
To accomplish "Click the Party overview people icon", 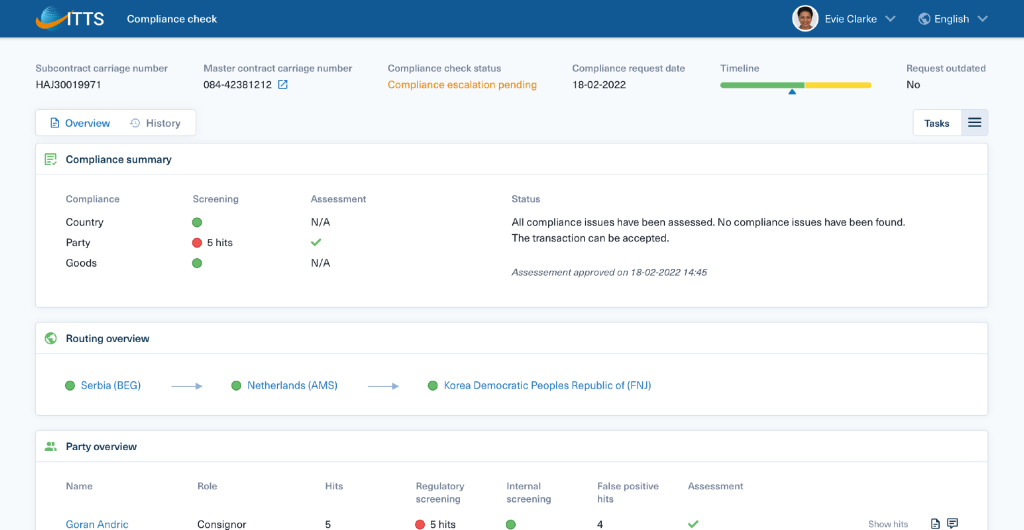I will (x=50, y=447).
